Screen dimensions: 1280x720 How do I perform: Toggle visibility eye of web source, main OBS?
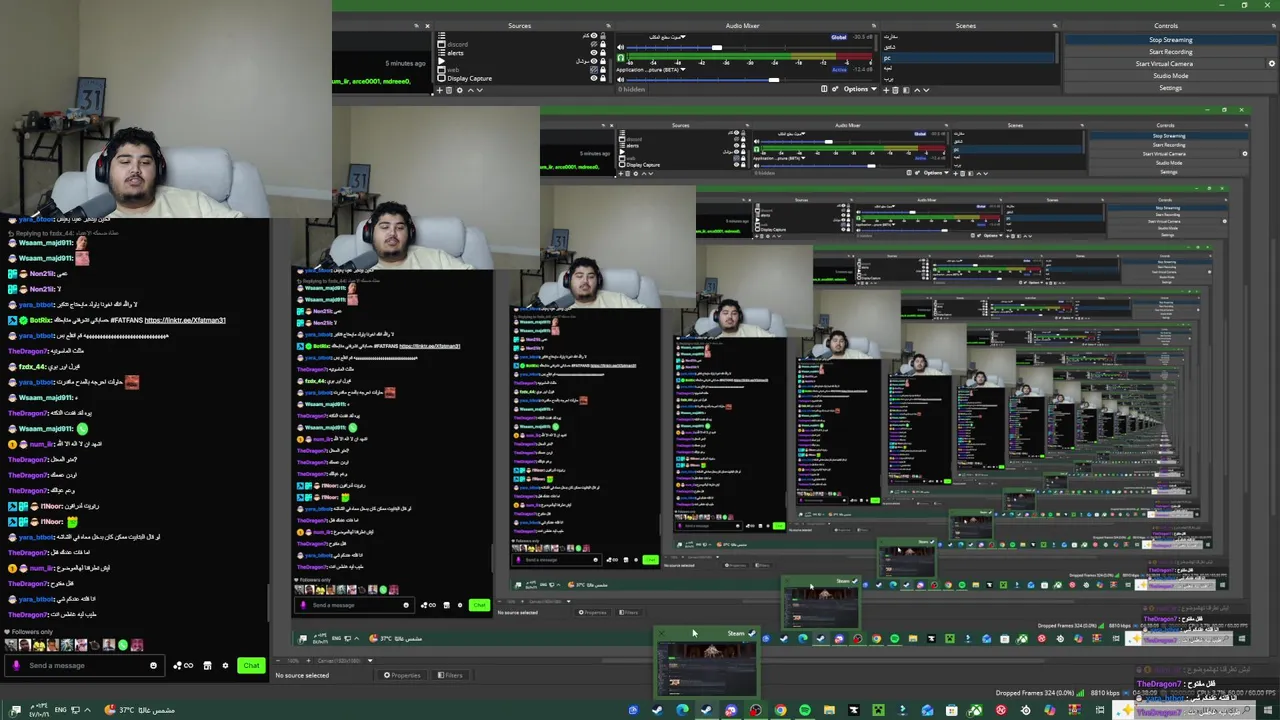pos(594,70)
